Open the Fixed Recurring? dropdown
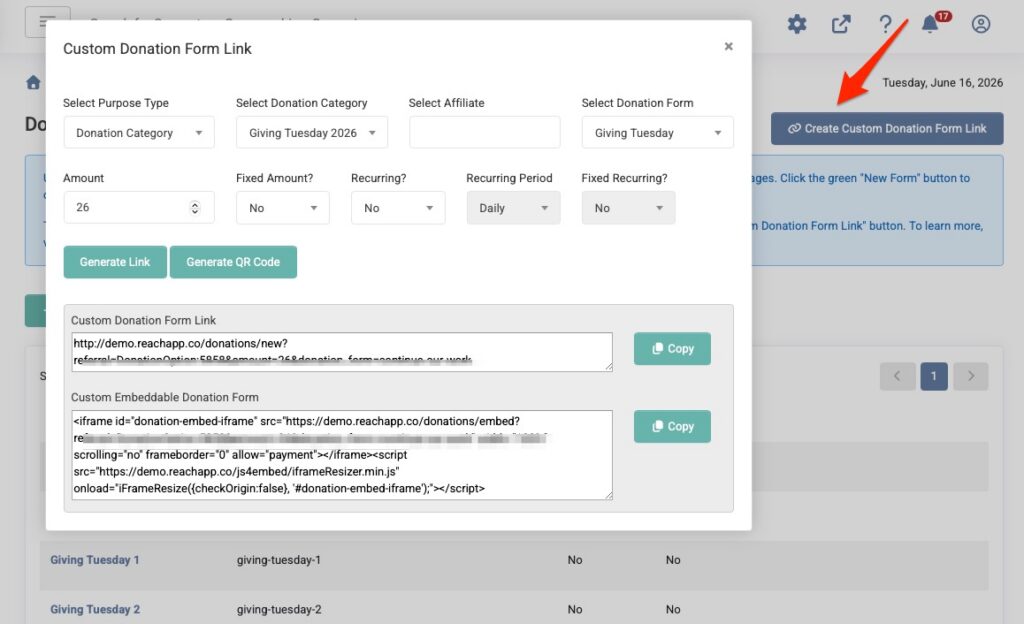 [x=628, y=208]
